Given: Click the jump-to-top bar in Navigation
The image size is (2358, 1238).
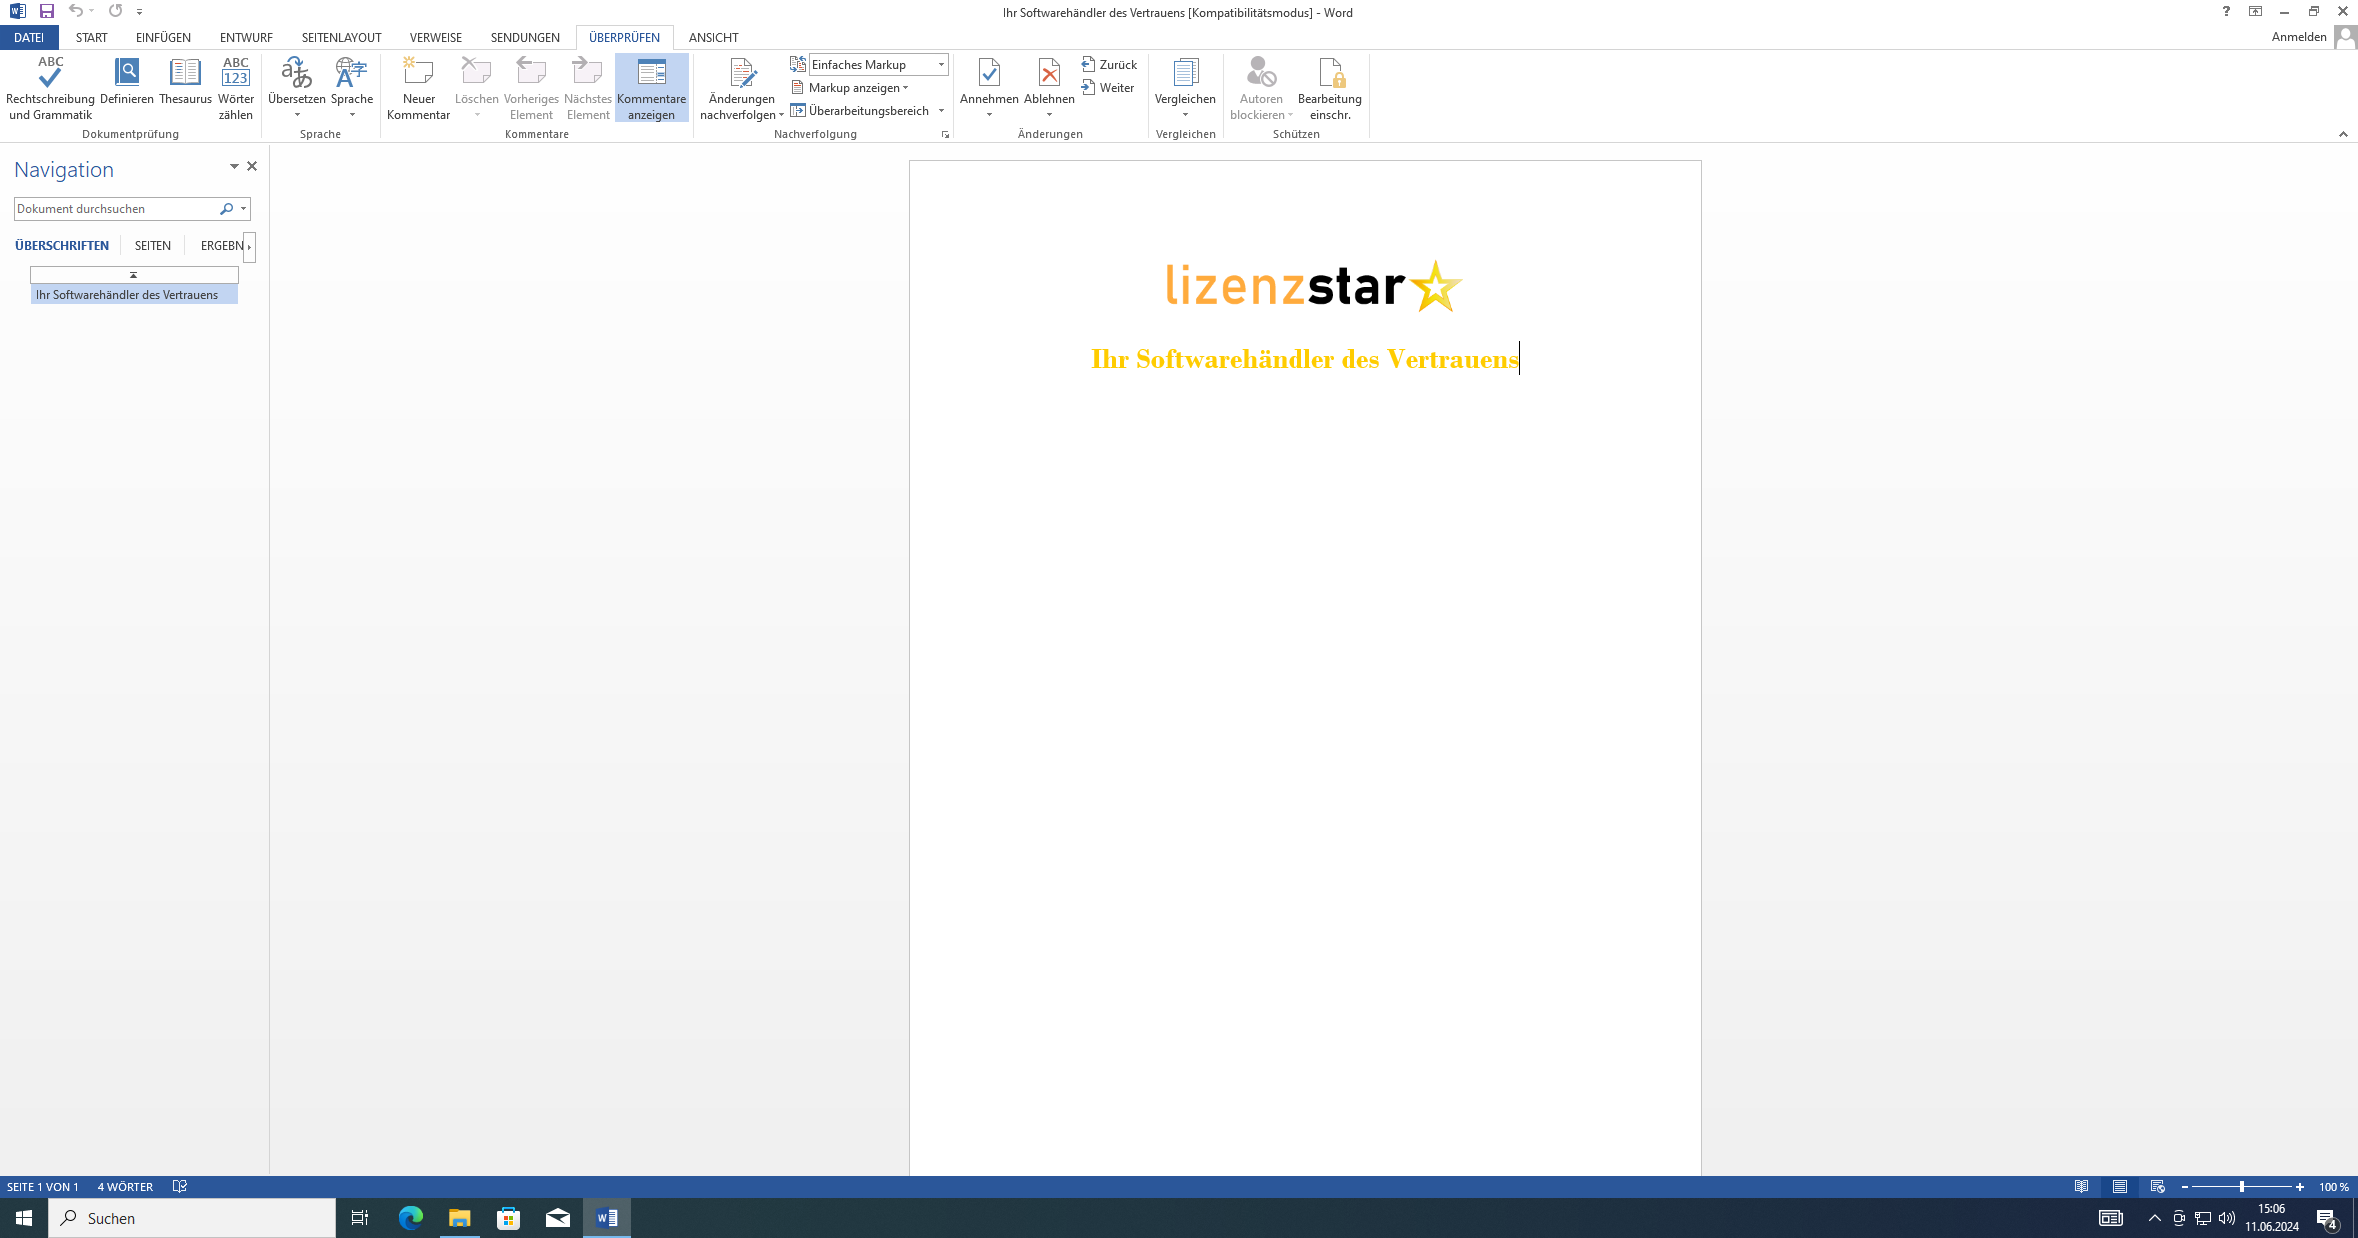Looking at the screenshot, I should tap(134, 275).
